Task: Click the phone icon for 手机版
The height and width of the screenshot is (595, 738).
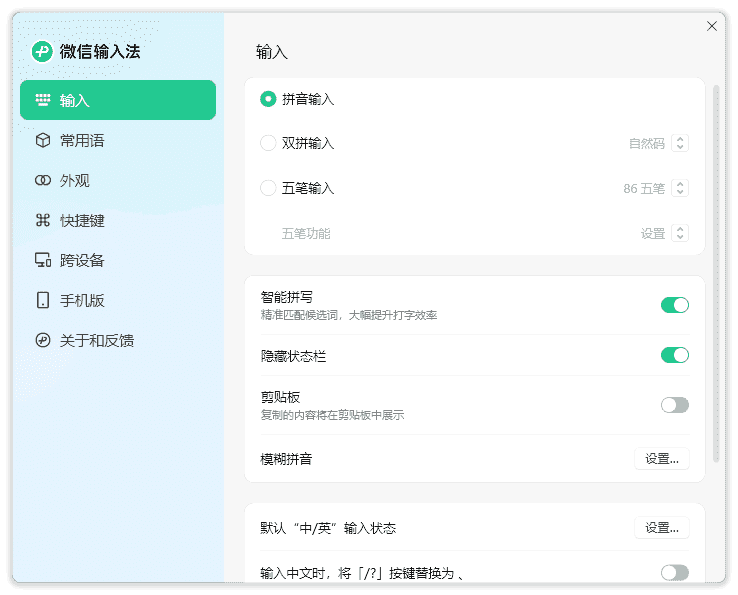Action: coord(43,301)
